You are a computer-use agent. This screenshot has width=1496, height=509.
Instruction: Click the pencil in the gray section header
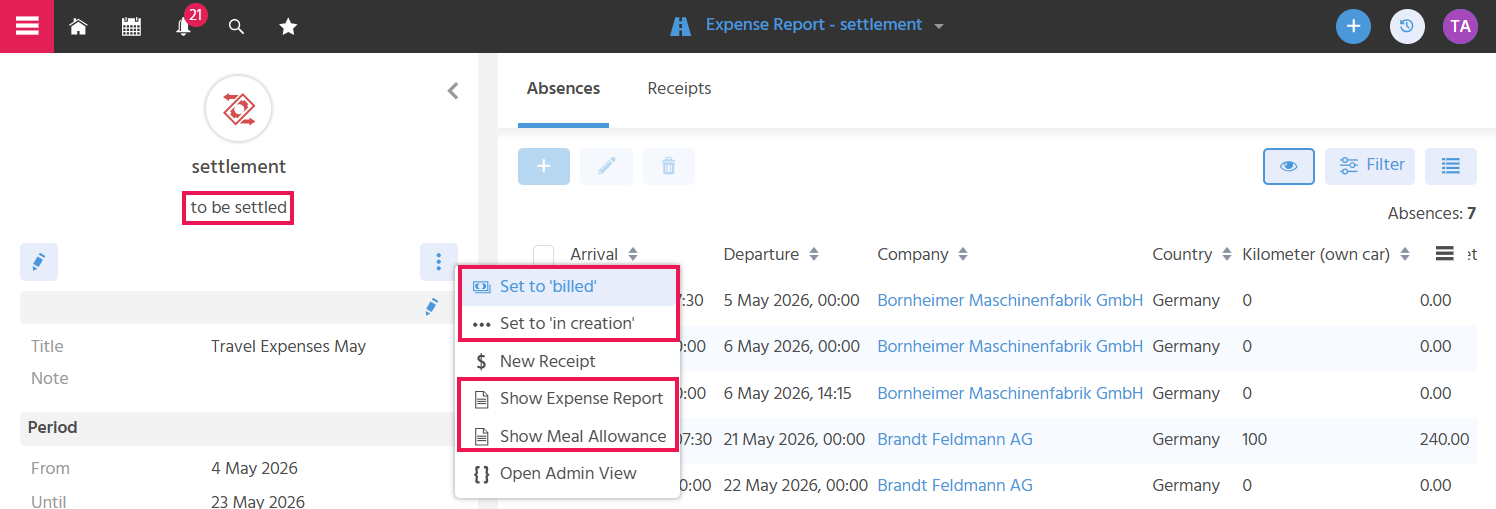[431, 307]
